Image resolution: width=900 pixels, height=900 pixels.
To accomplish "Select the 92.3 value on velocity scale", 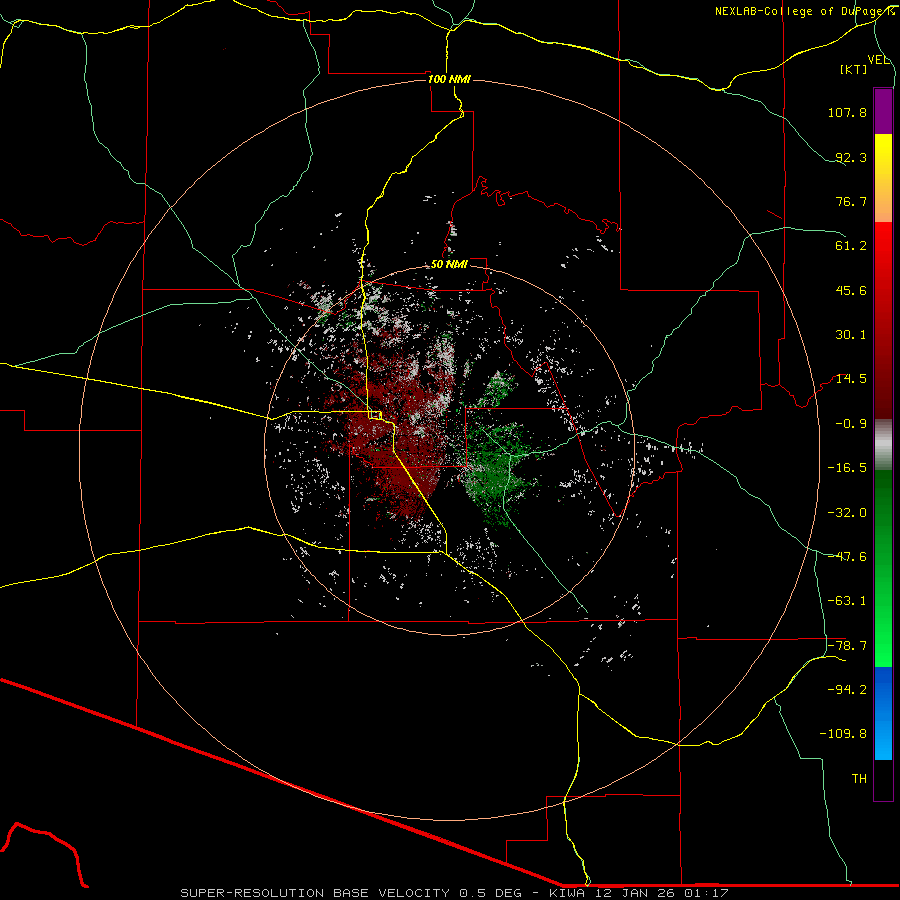I will [851, 157].
